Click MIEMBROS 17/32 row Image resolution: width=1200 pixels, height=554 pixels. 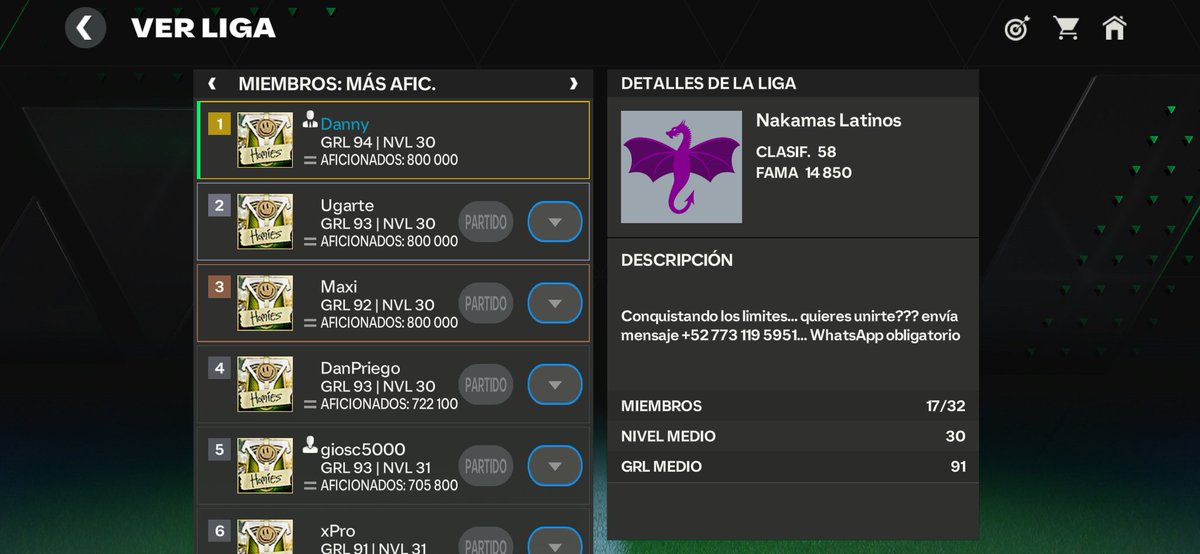[793, 406]
